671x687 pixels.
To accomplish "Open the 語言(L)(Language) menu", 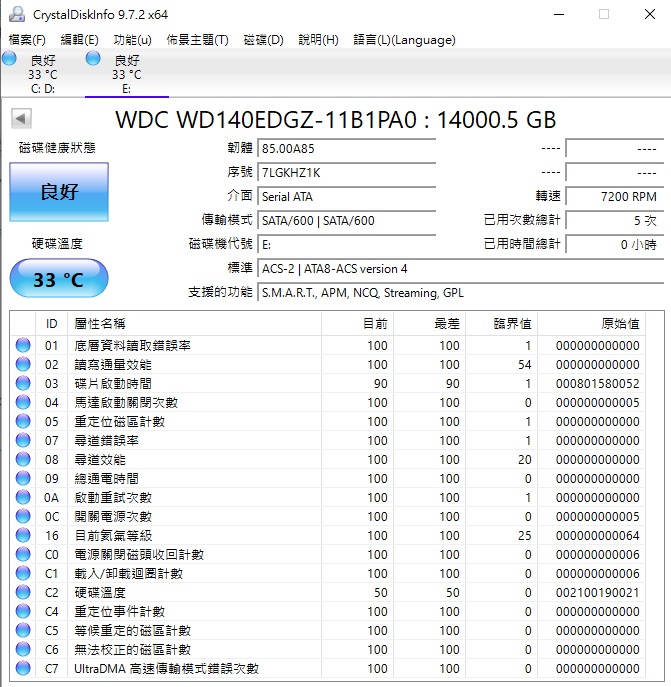I will 405,40.
